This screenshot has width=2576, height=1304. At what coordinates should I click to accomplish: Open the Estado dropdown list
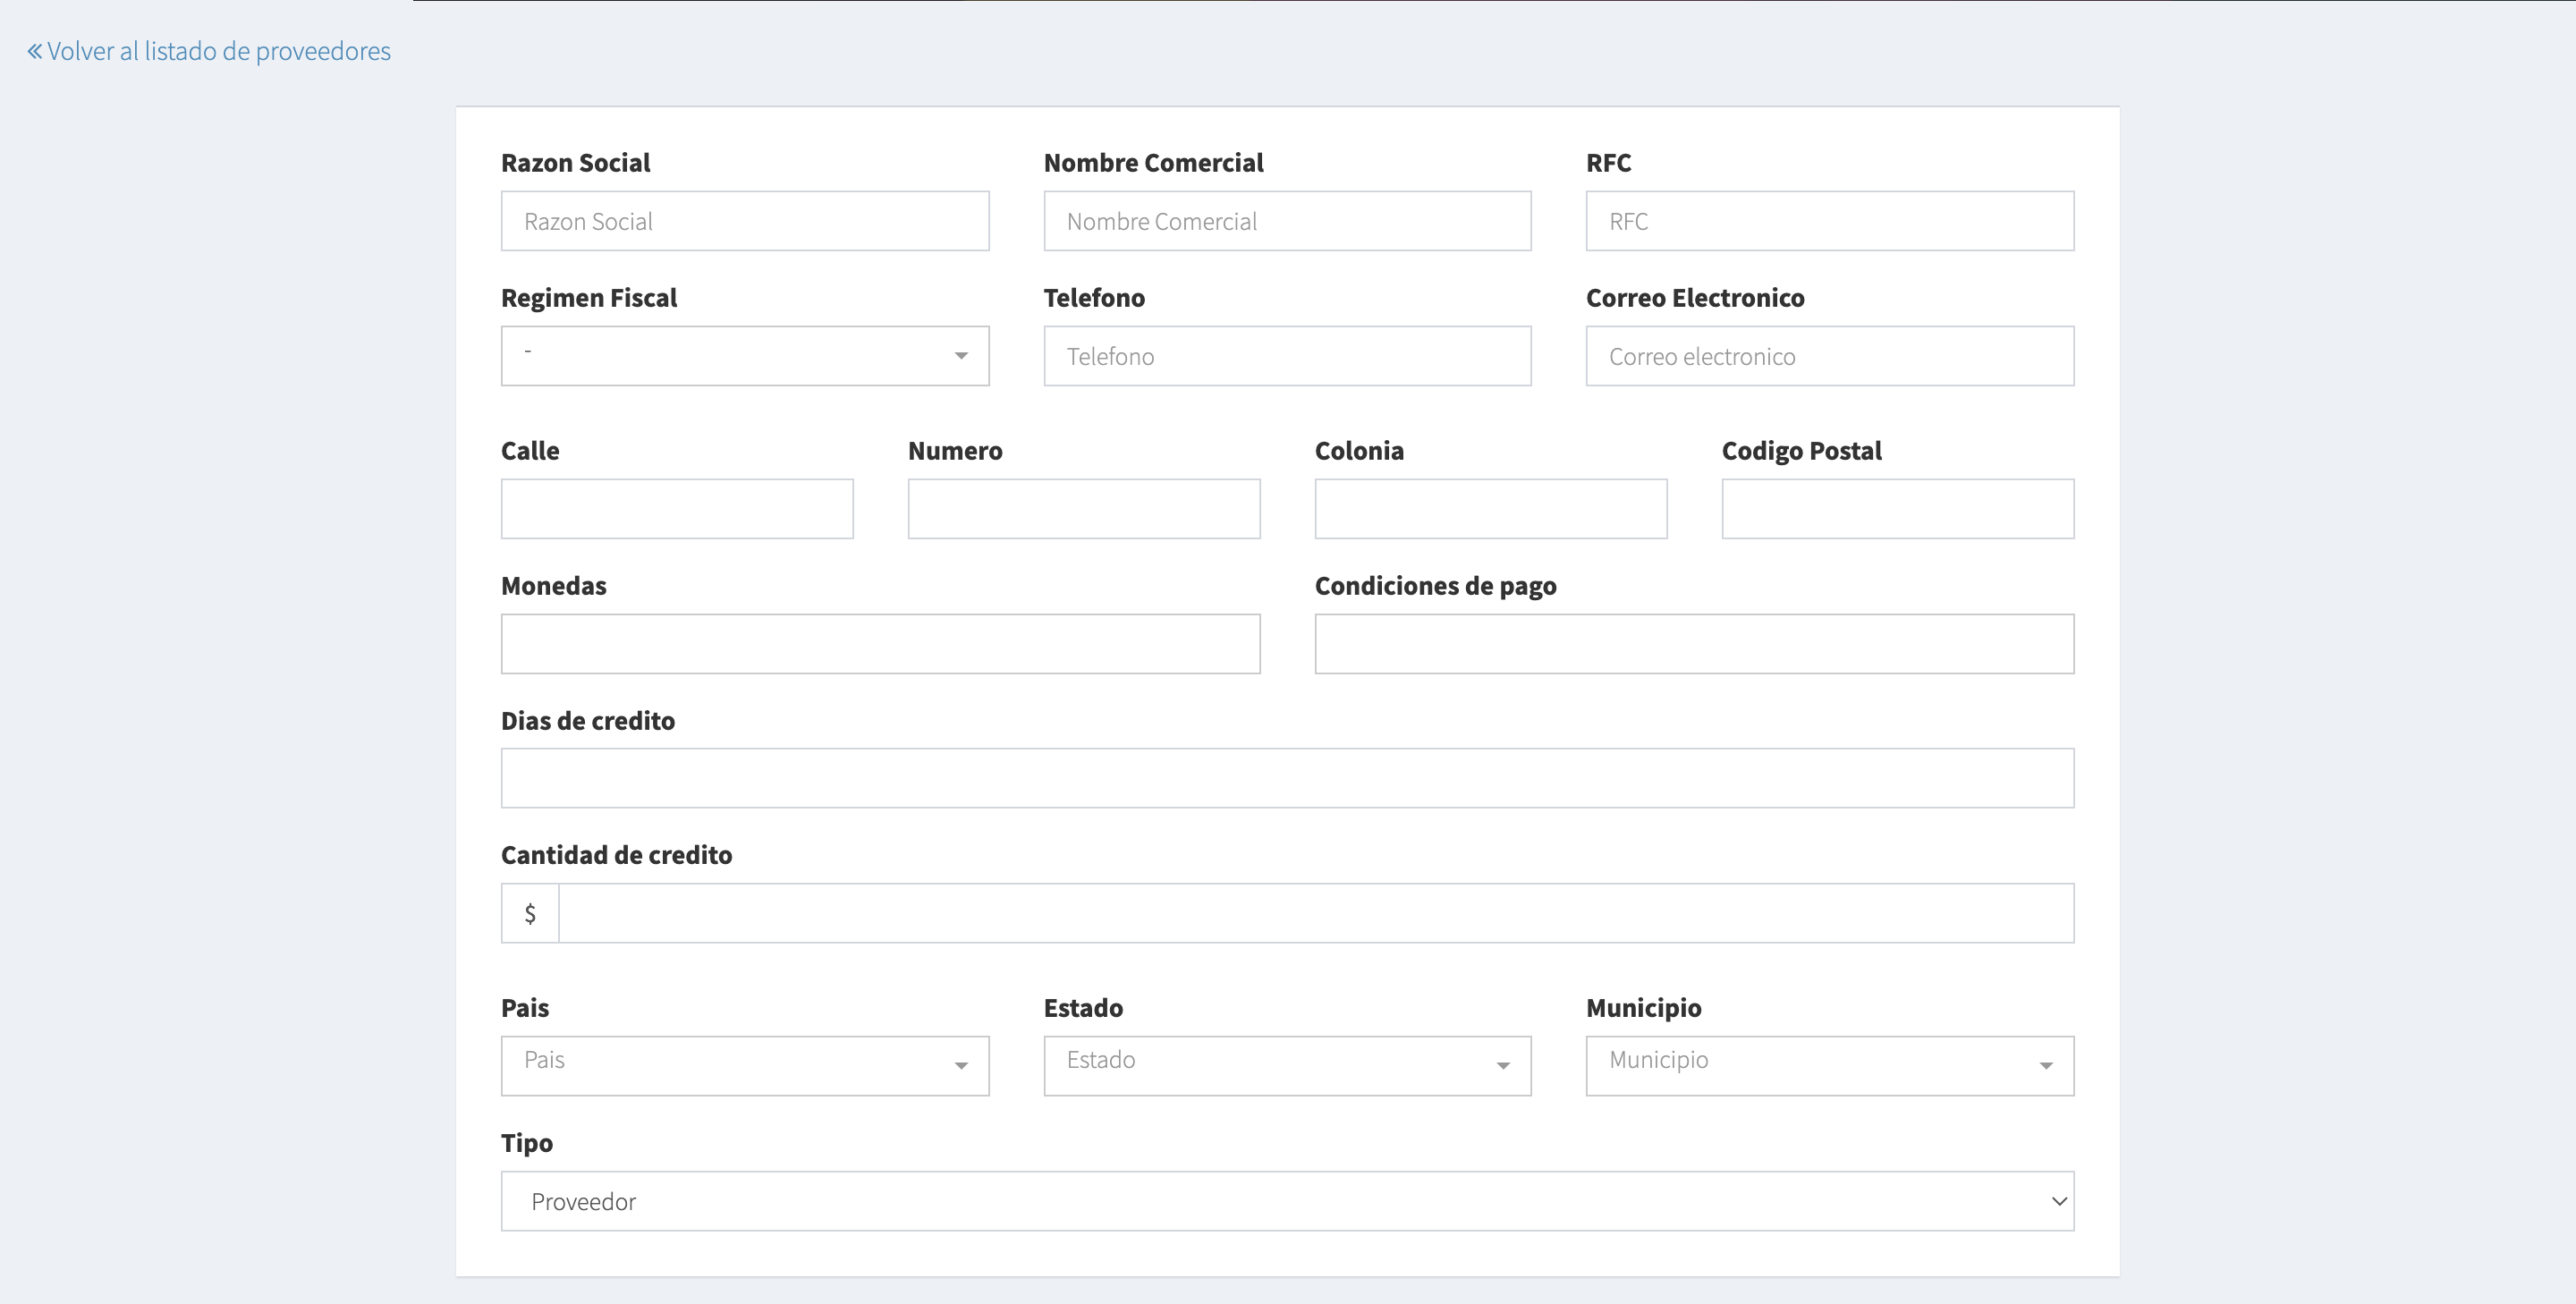tap(1286, 1066)
